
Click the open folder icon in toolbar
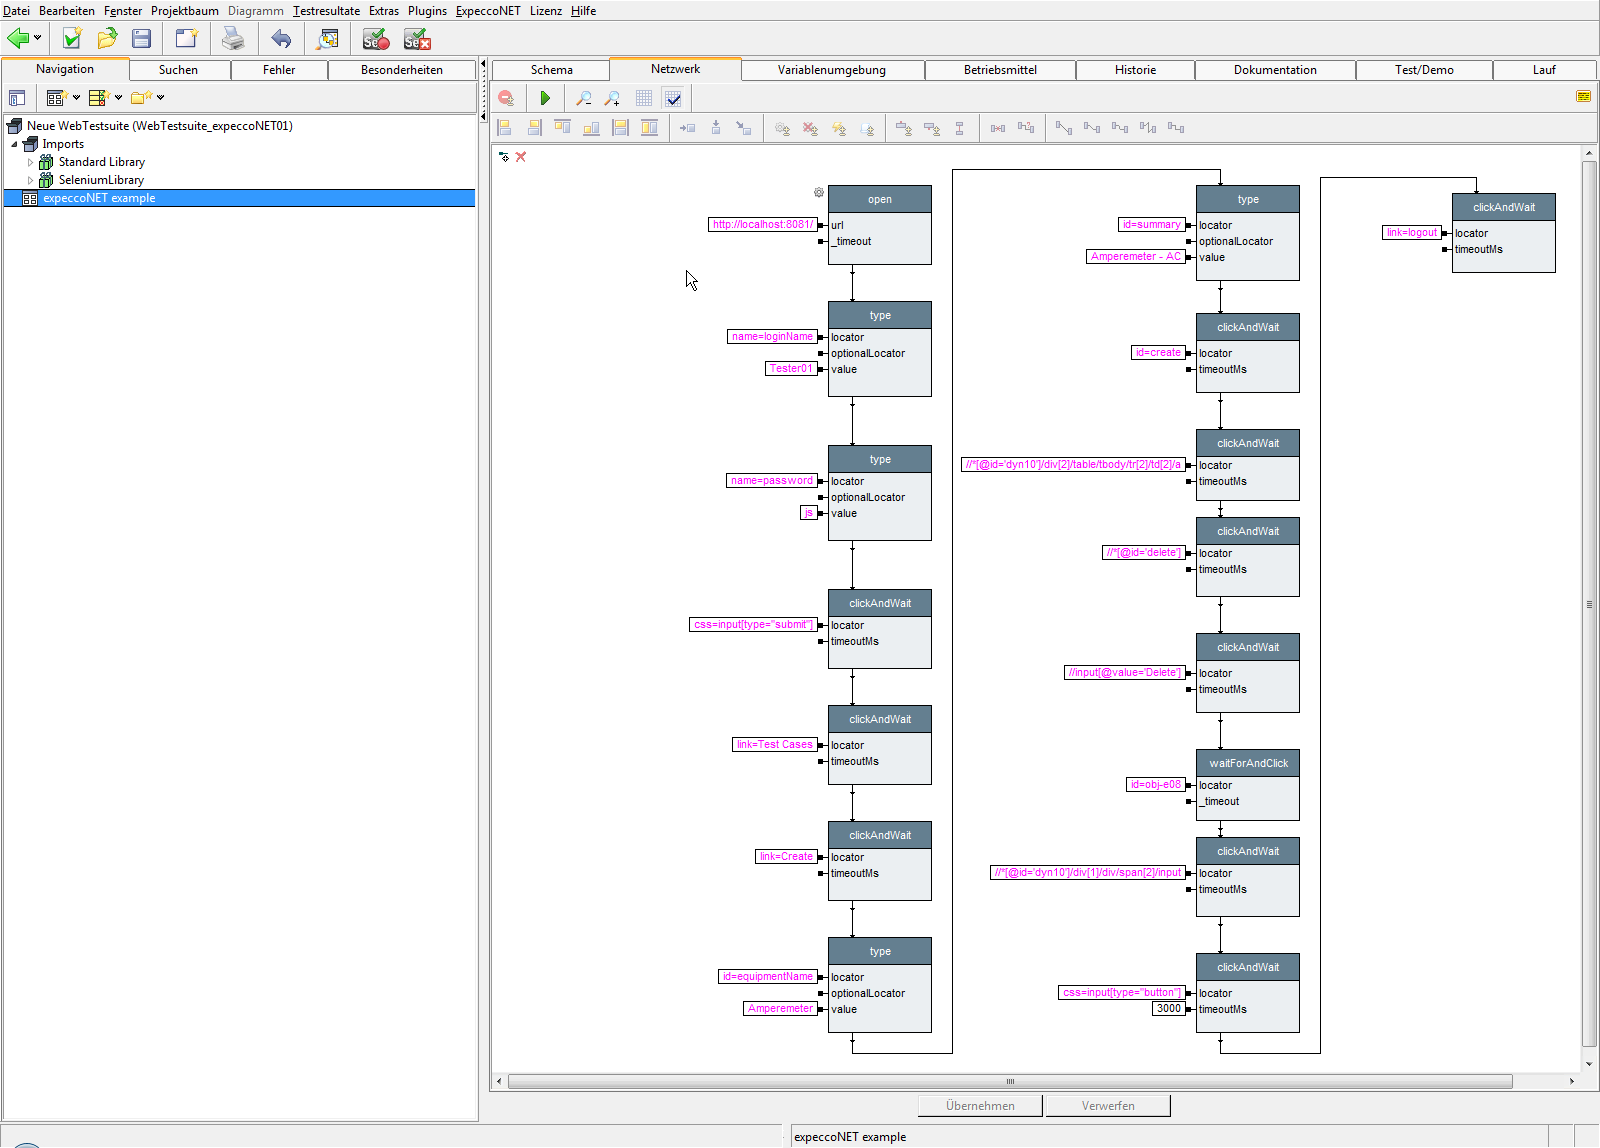click(107, 39)
